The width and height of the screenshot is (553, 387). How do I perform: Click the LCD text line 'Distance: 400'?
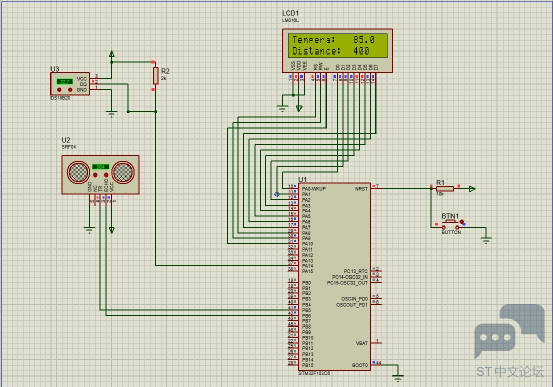331,51
